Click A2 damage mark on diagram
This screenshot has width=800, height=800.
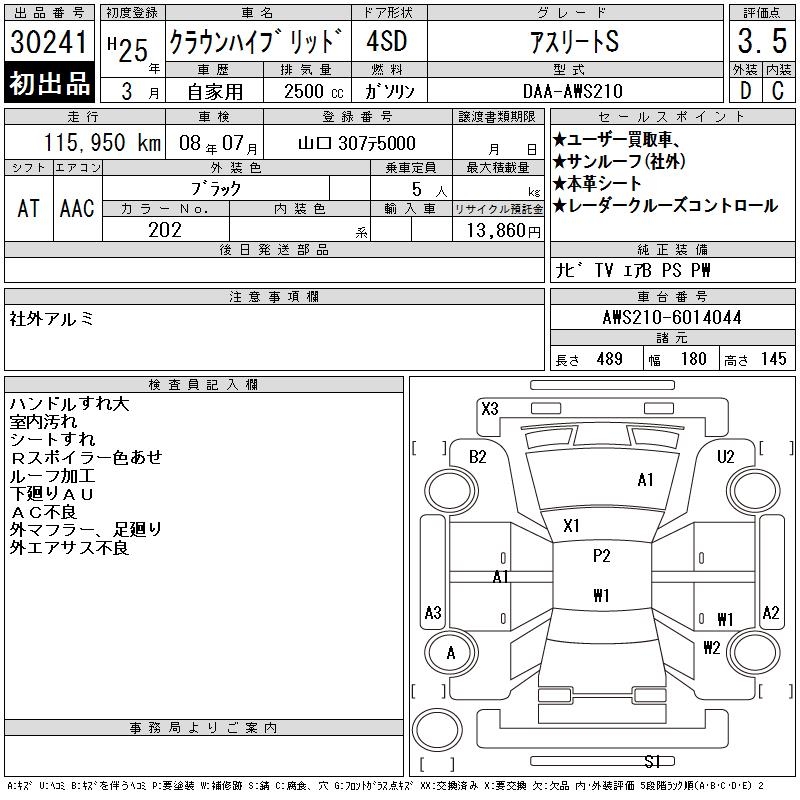pyautogui.click(x=771, y=612)
